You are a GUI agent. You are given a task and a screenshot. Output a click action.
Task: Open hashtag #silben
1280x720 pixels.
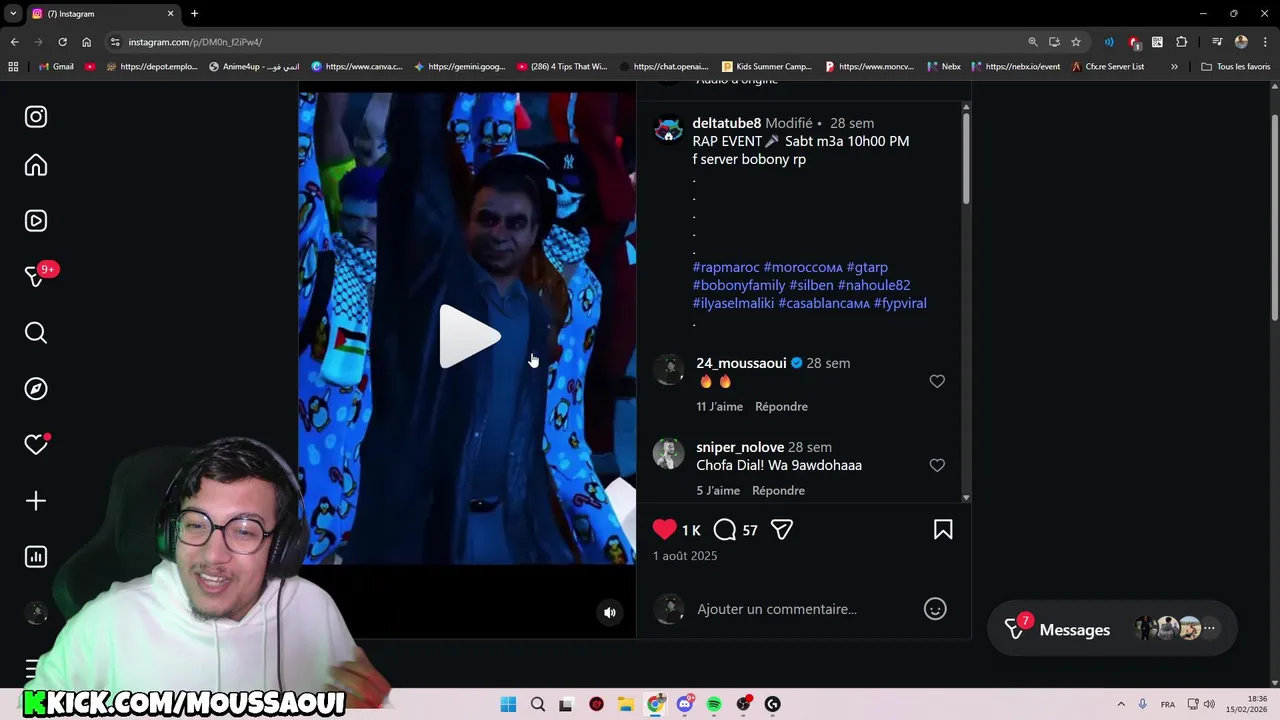click(811, 285)
